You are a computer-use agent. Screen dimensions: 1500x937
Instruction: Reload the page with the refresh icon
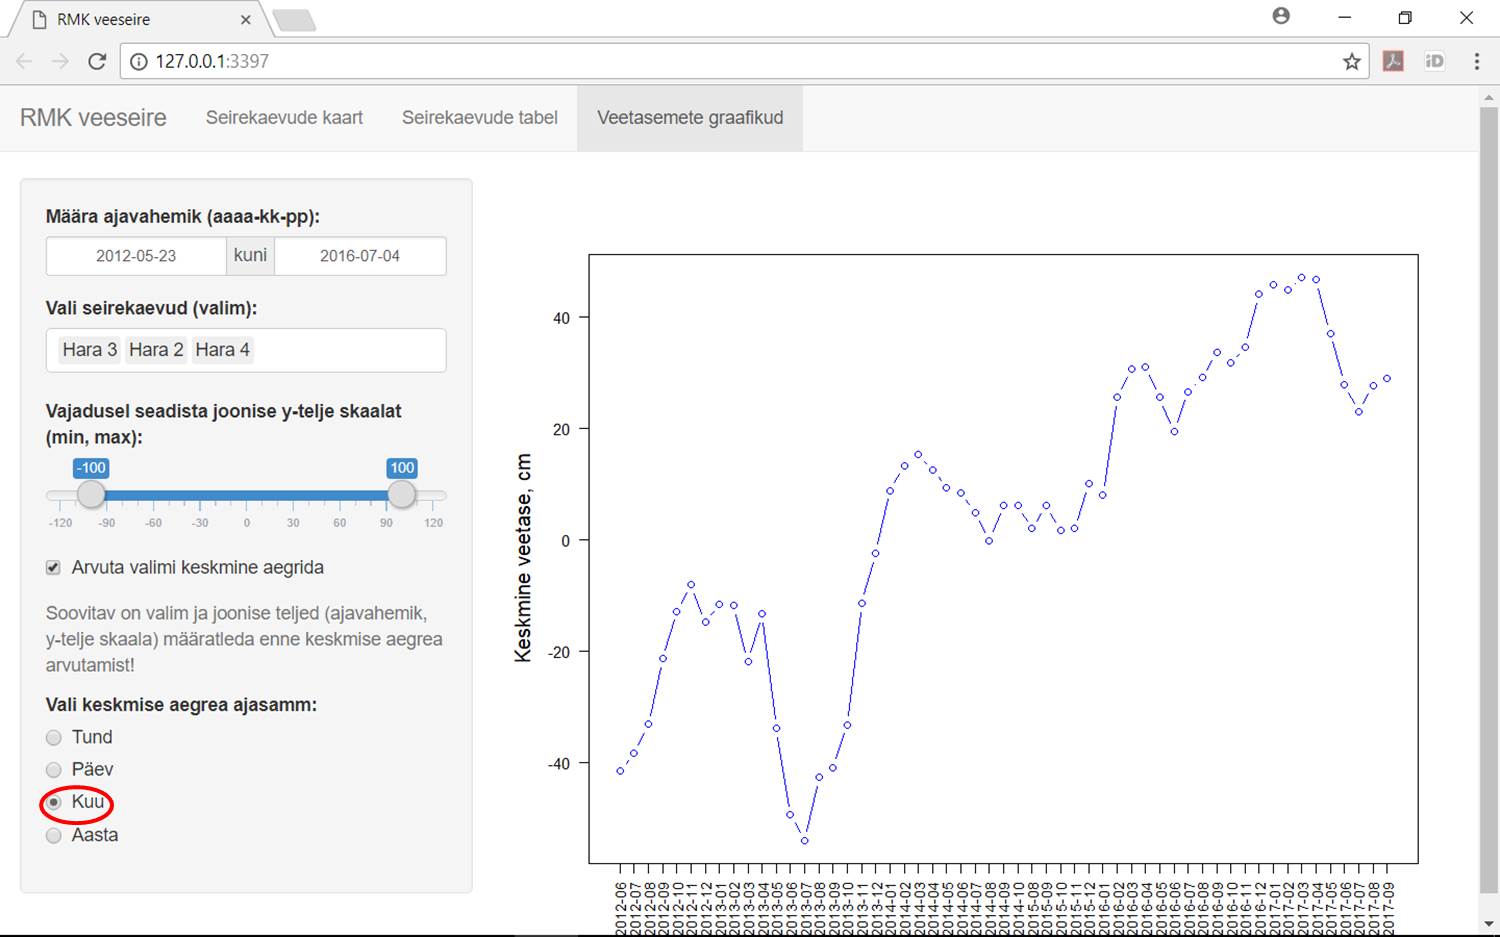(97, 61)
